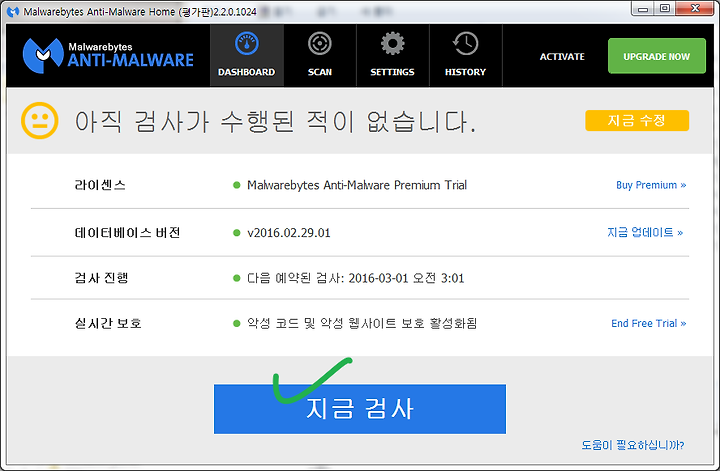Click the next scheduled scan 2016-03-01 text
720x471 pixels.
coord(356,278)
